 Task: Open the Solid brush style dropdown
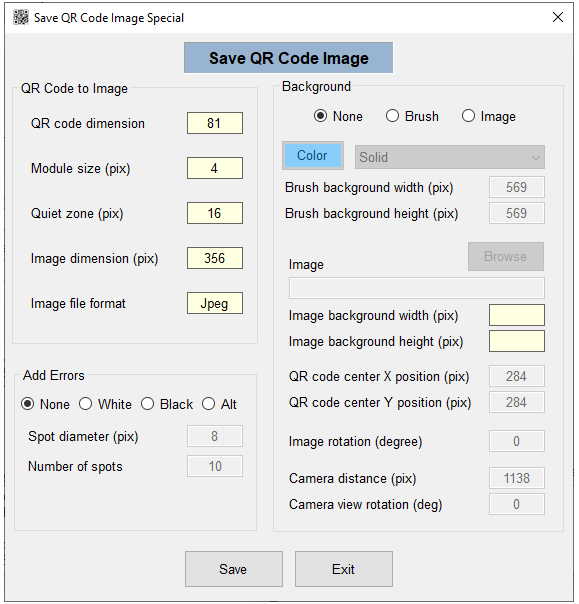[450, 157]
